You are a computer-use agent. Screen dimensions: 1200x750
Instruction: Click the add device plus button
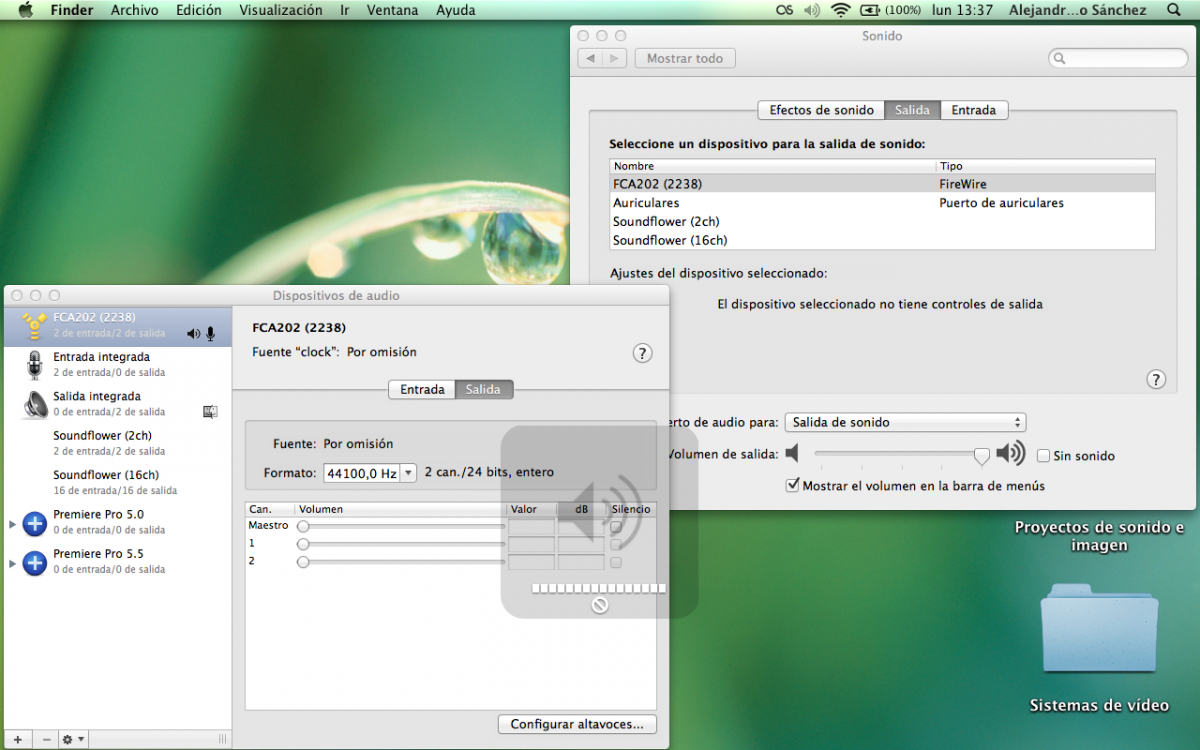[17, 739]
